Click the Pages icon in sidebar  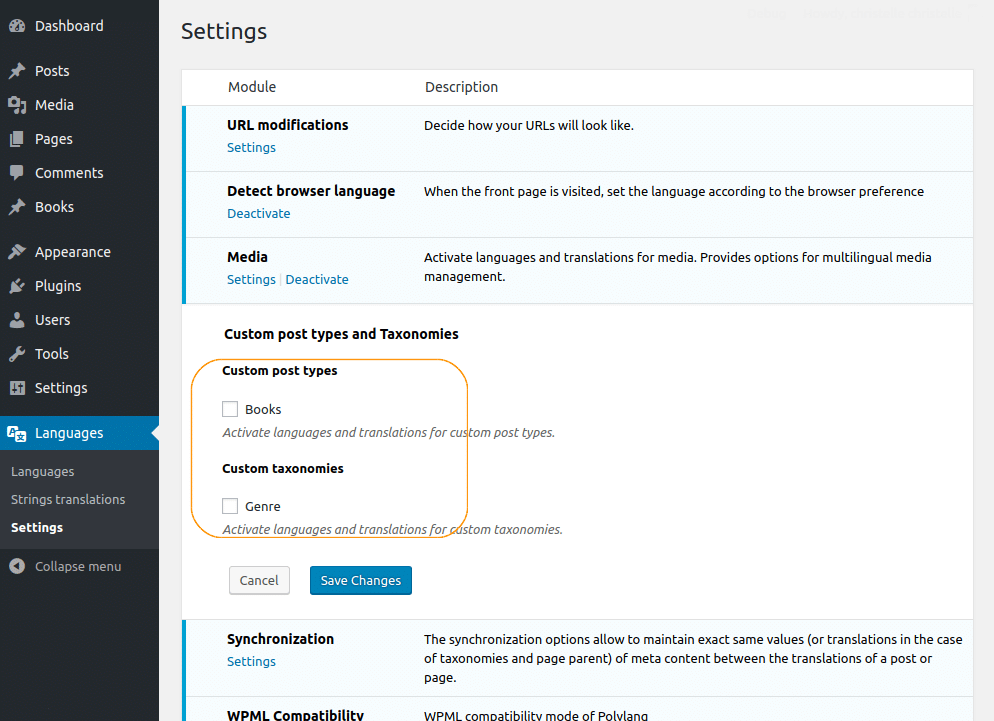pyautogui.click(x=17, y=139)
